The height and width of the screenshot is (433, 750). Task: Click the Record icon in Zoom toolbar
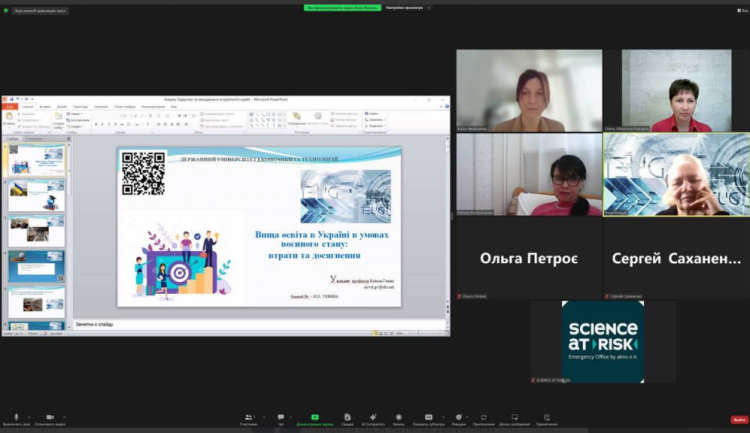(x=398, y=417)
